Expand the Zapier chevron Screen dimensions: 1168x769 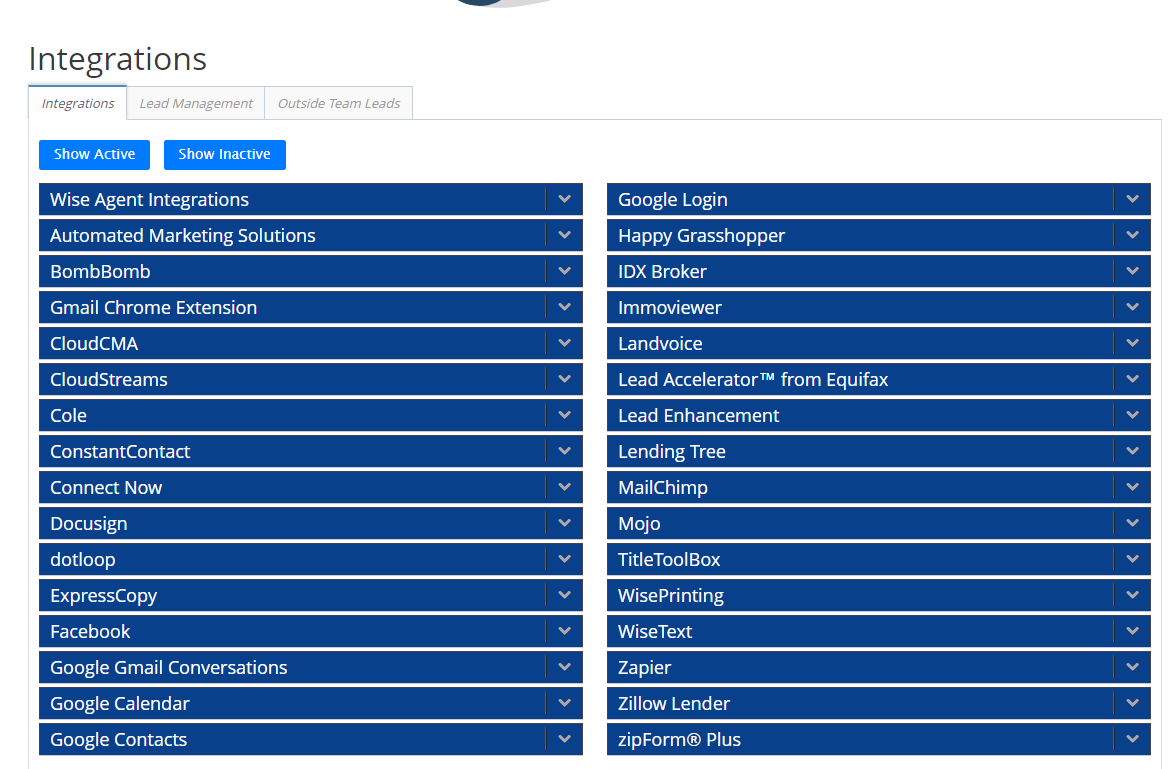click(1133, 667)
